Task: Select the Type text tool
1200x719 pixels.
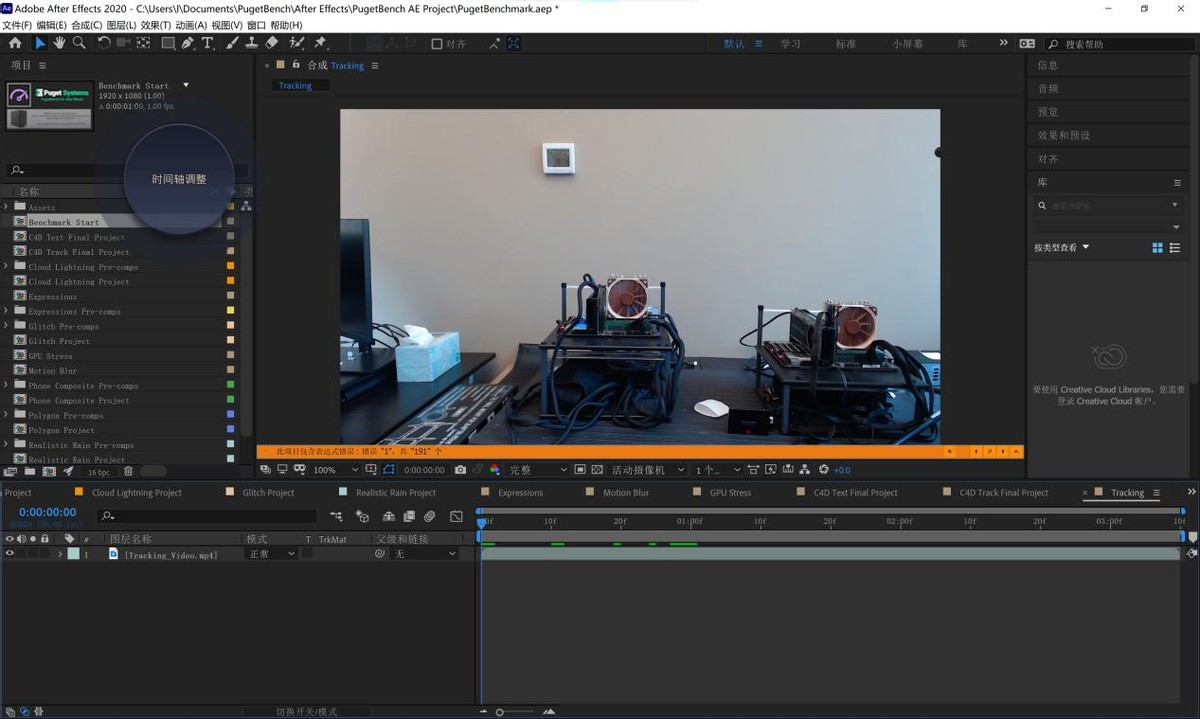Action: (208, 43)
